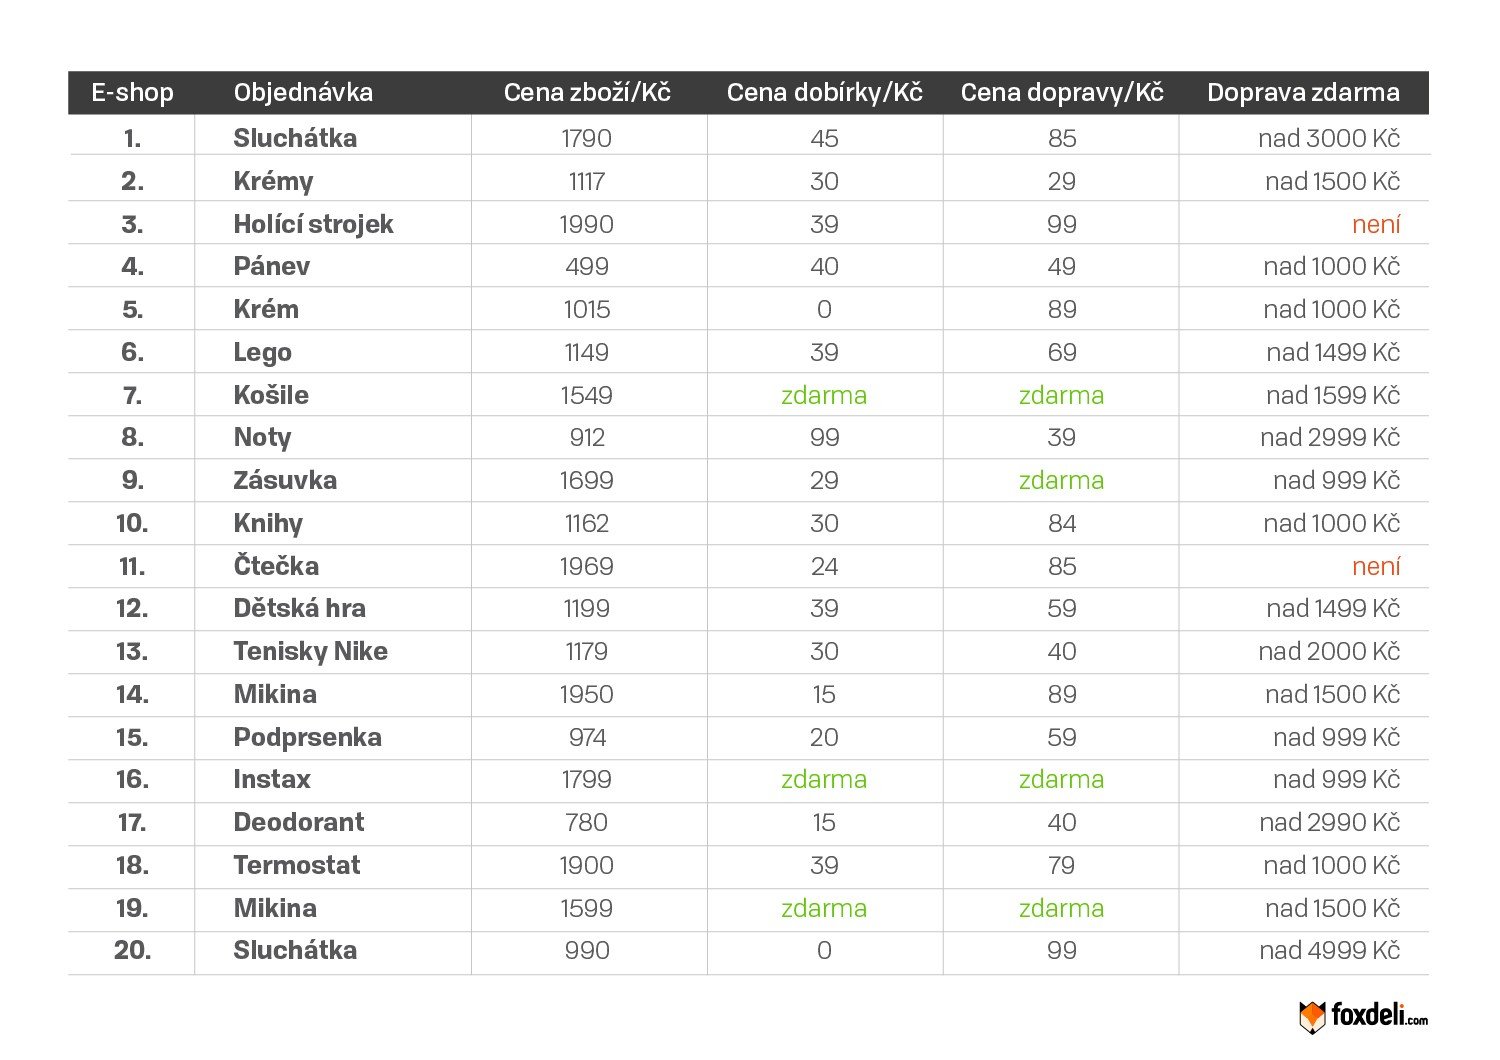Screen dimensions: 1500x1060
Task: Select the Termostat order name
Action: (296, 865)
